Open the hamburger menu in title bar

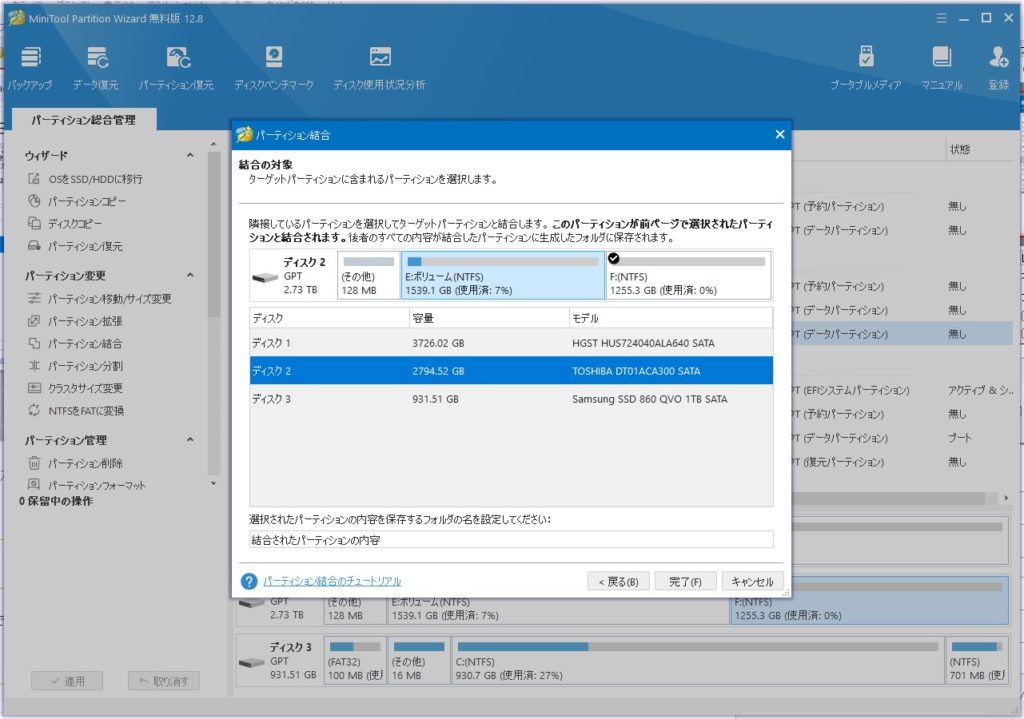(942, 18)
